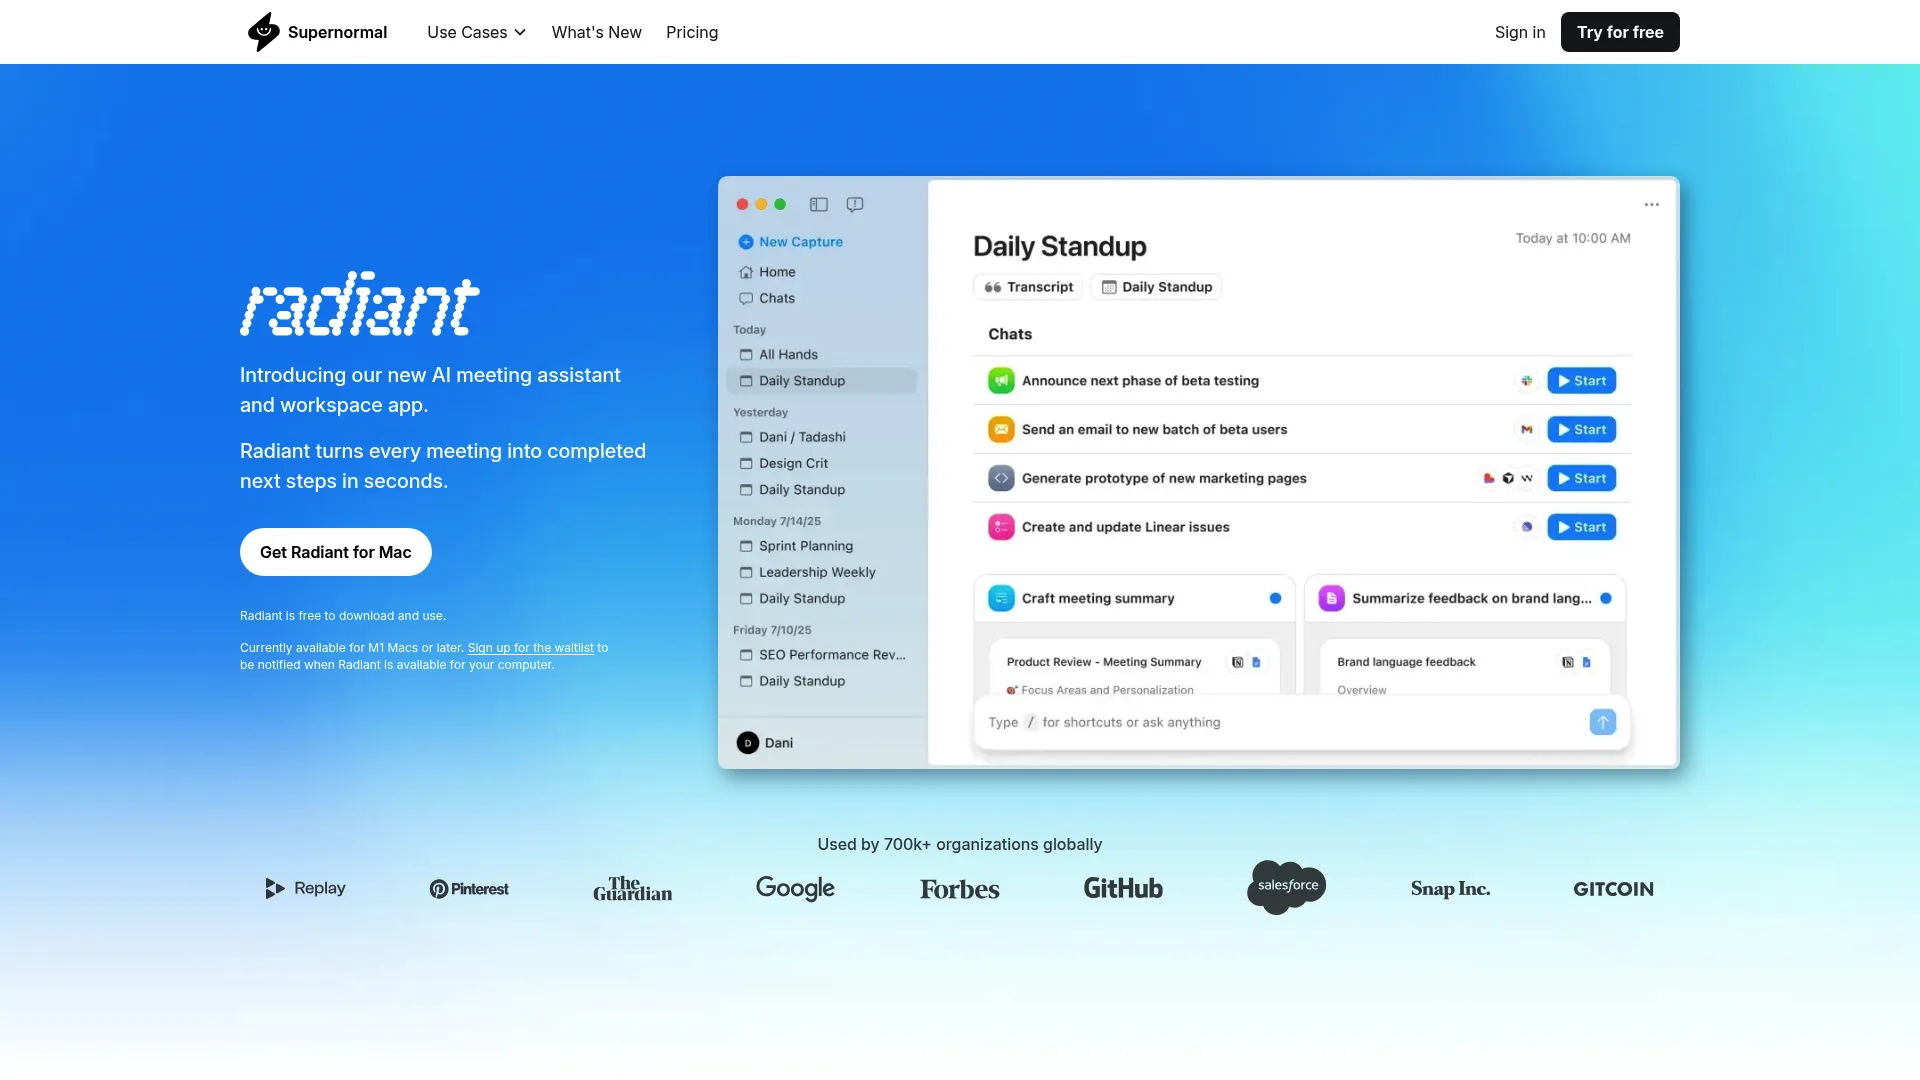Switch to the Transcript tab
This screenshot has height=1080, width=1920.
[x=1027, y=287]
